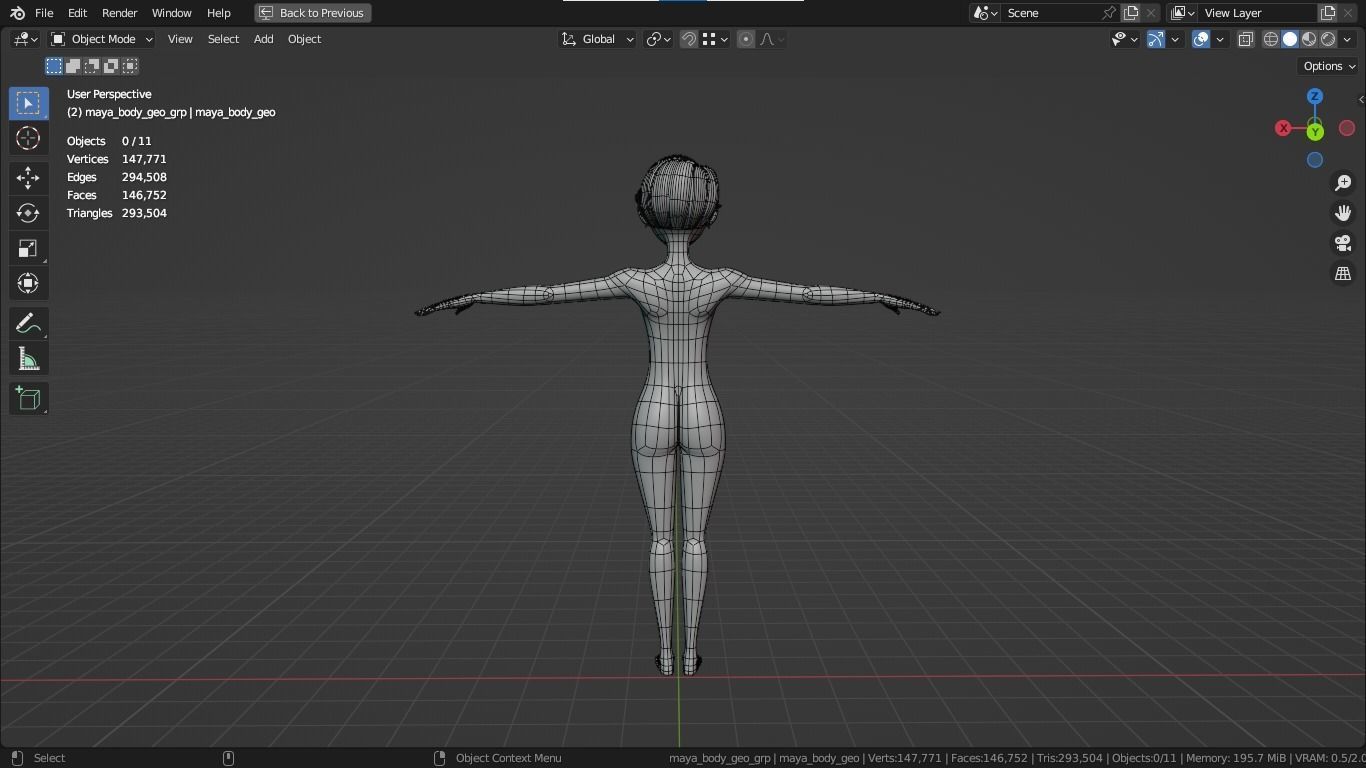This screenshot has width=1366, height=768.
Task: Click the blue Z axis gizmo ball
Action: tap(1315, 96)
